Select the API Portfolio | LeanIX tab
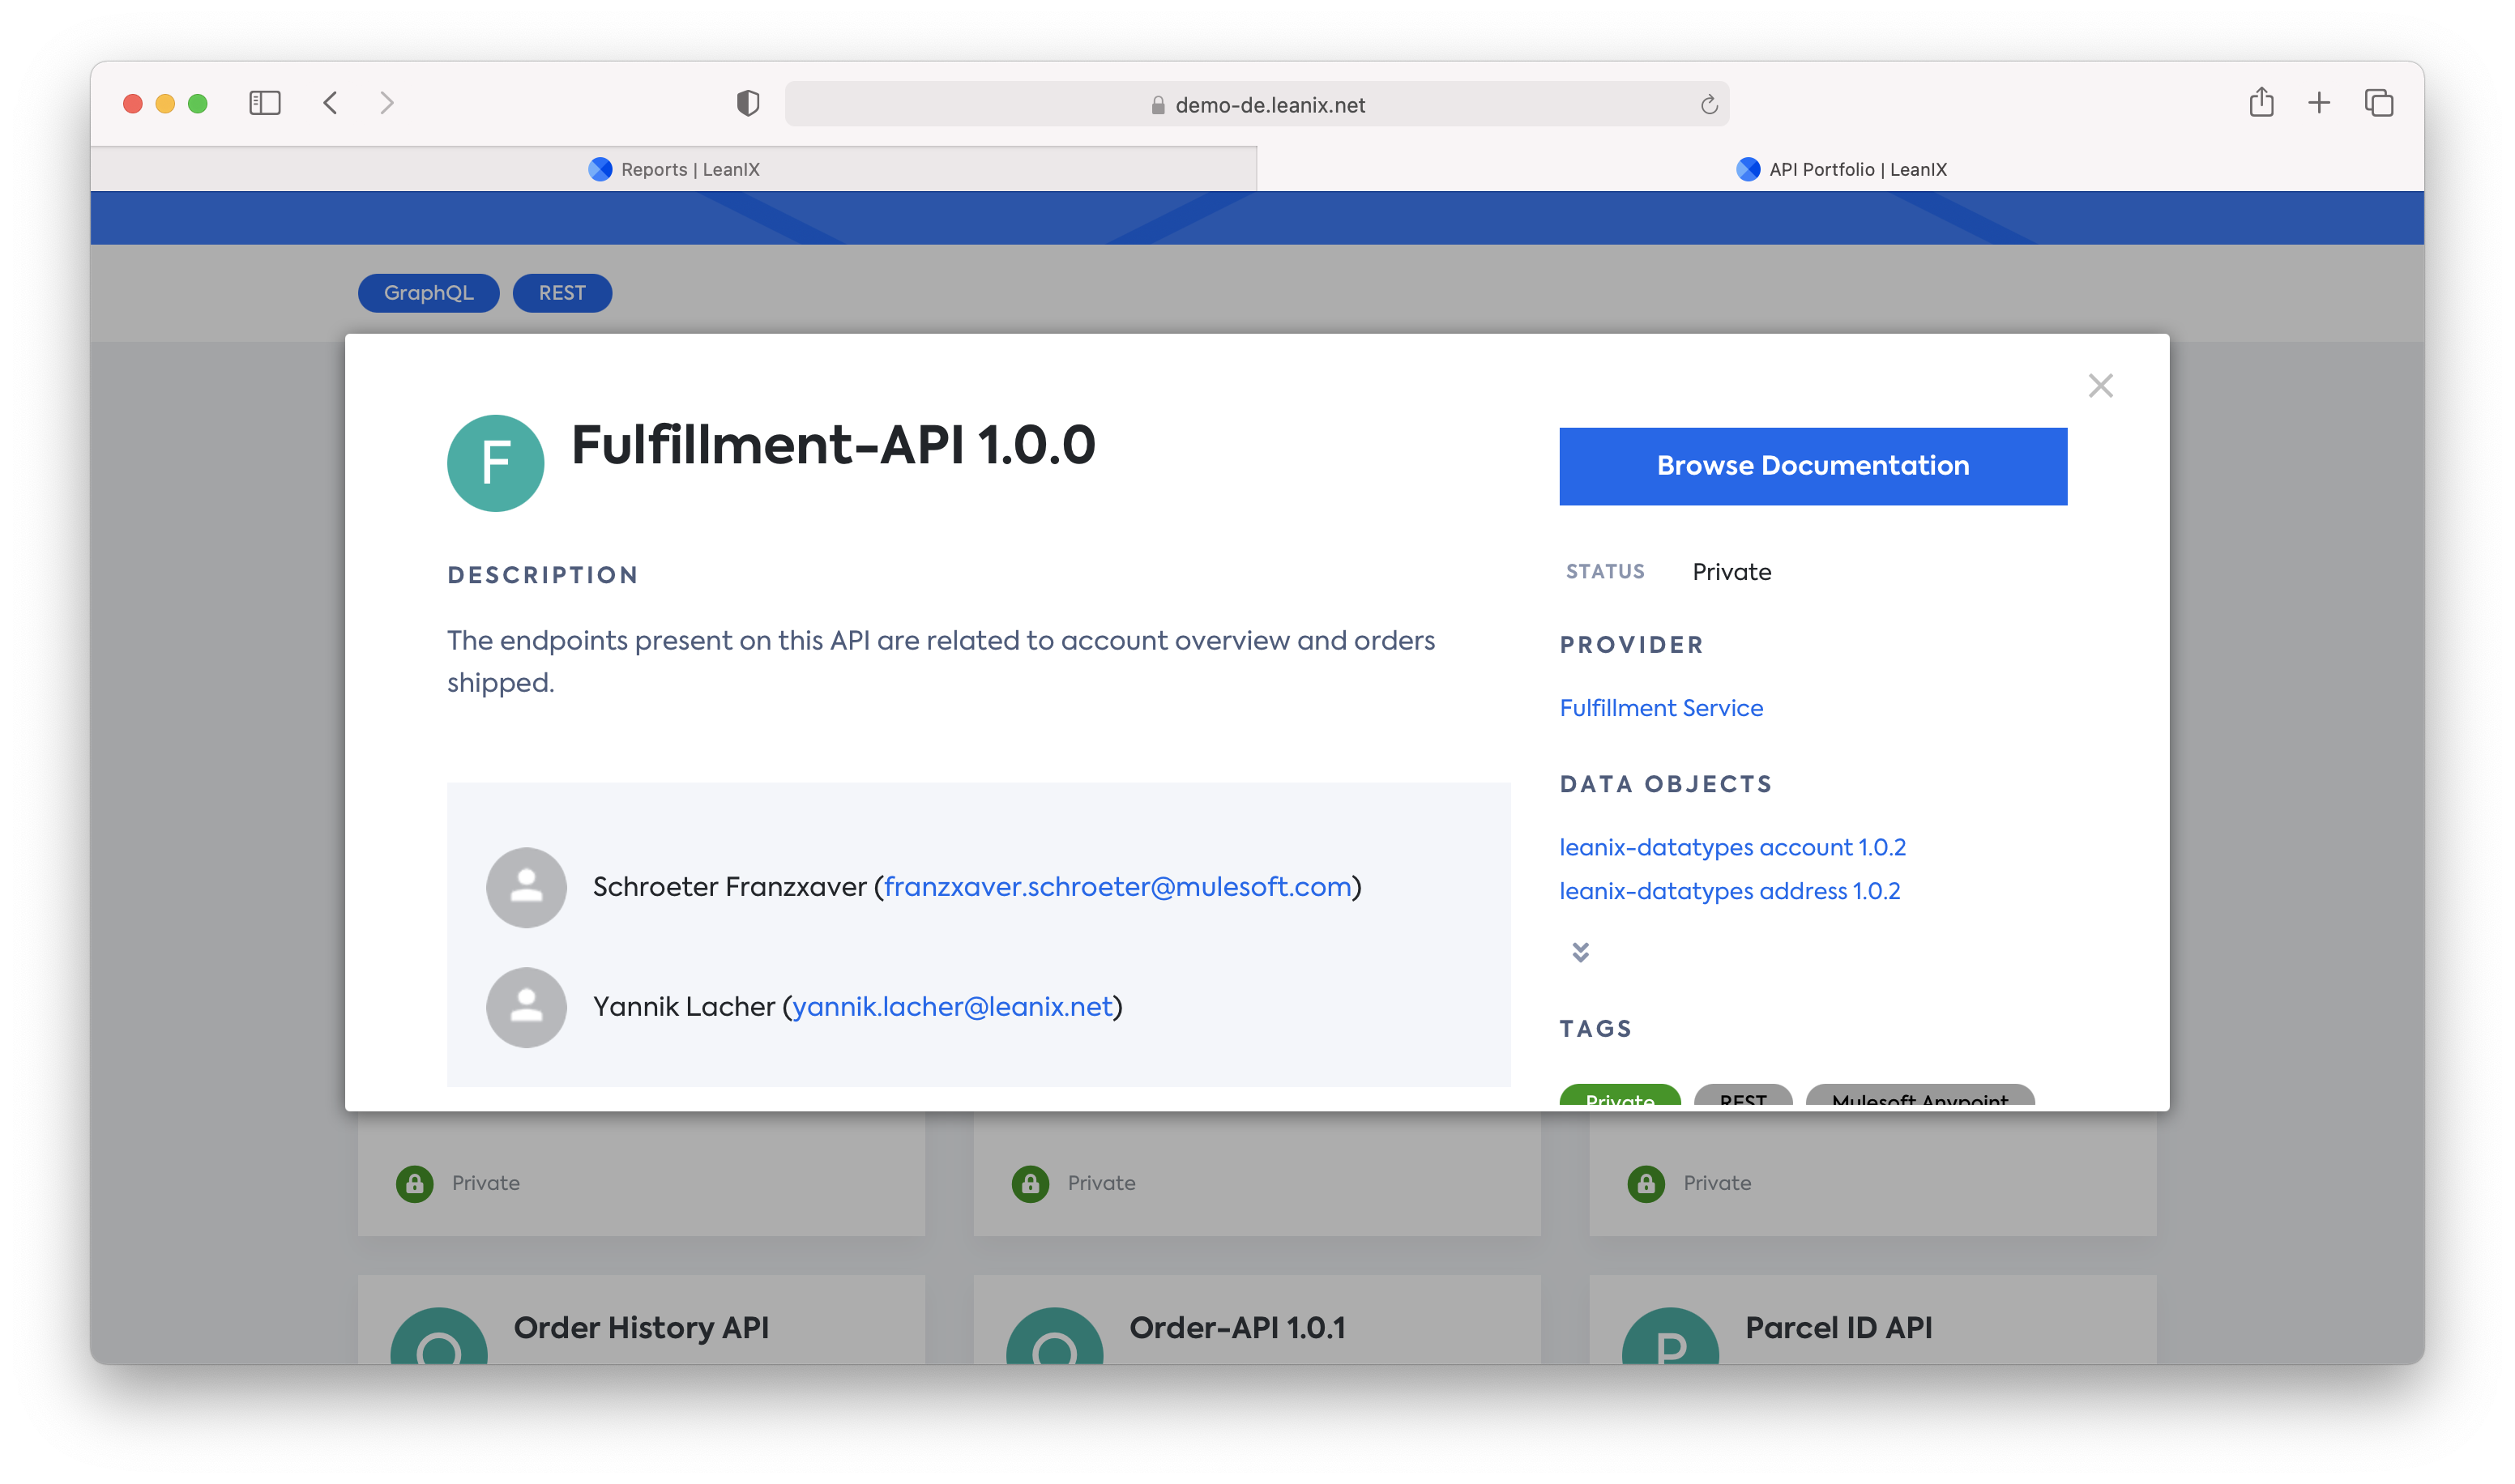 coord(1840,169)
